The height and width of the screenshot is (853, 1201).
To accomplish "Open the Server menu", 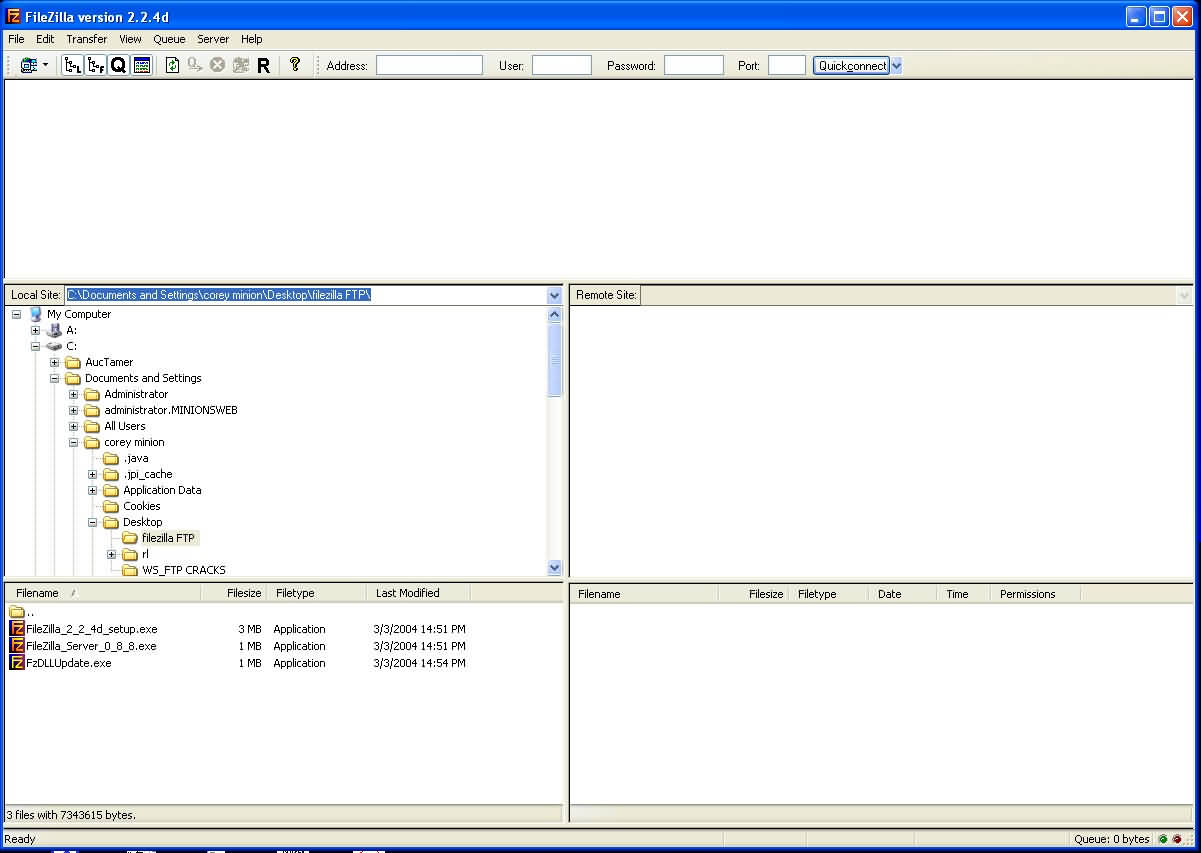I will pos(213,39).
